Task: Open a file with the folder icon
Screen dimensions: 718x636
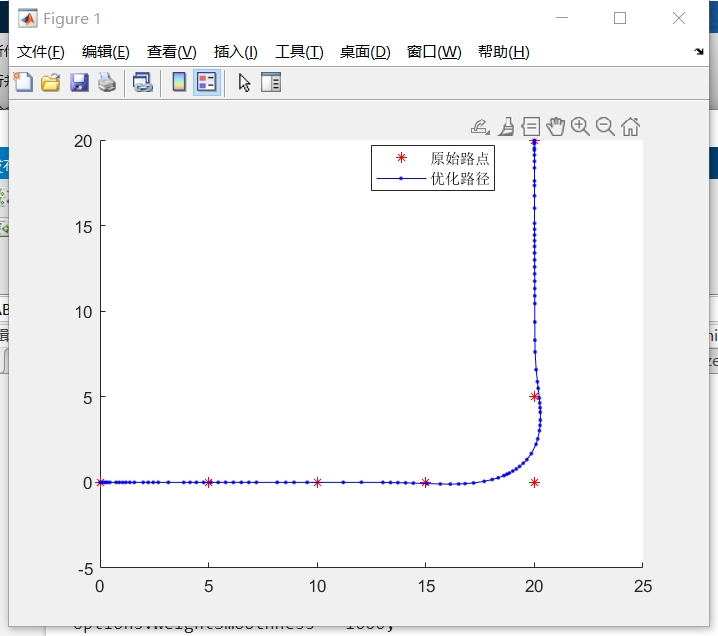Action: (x=50, y=83)
